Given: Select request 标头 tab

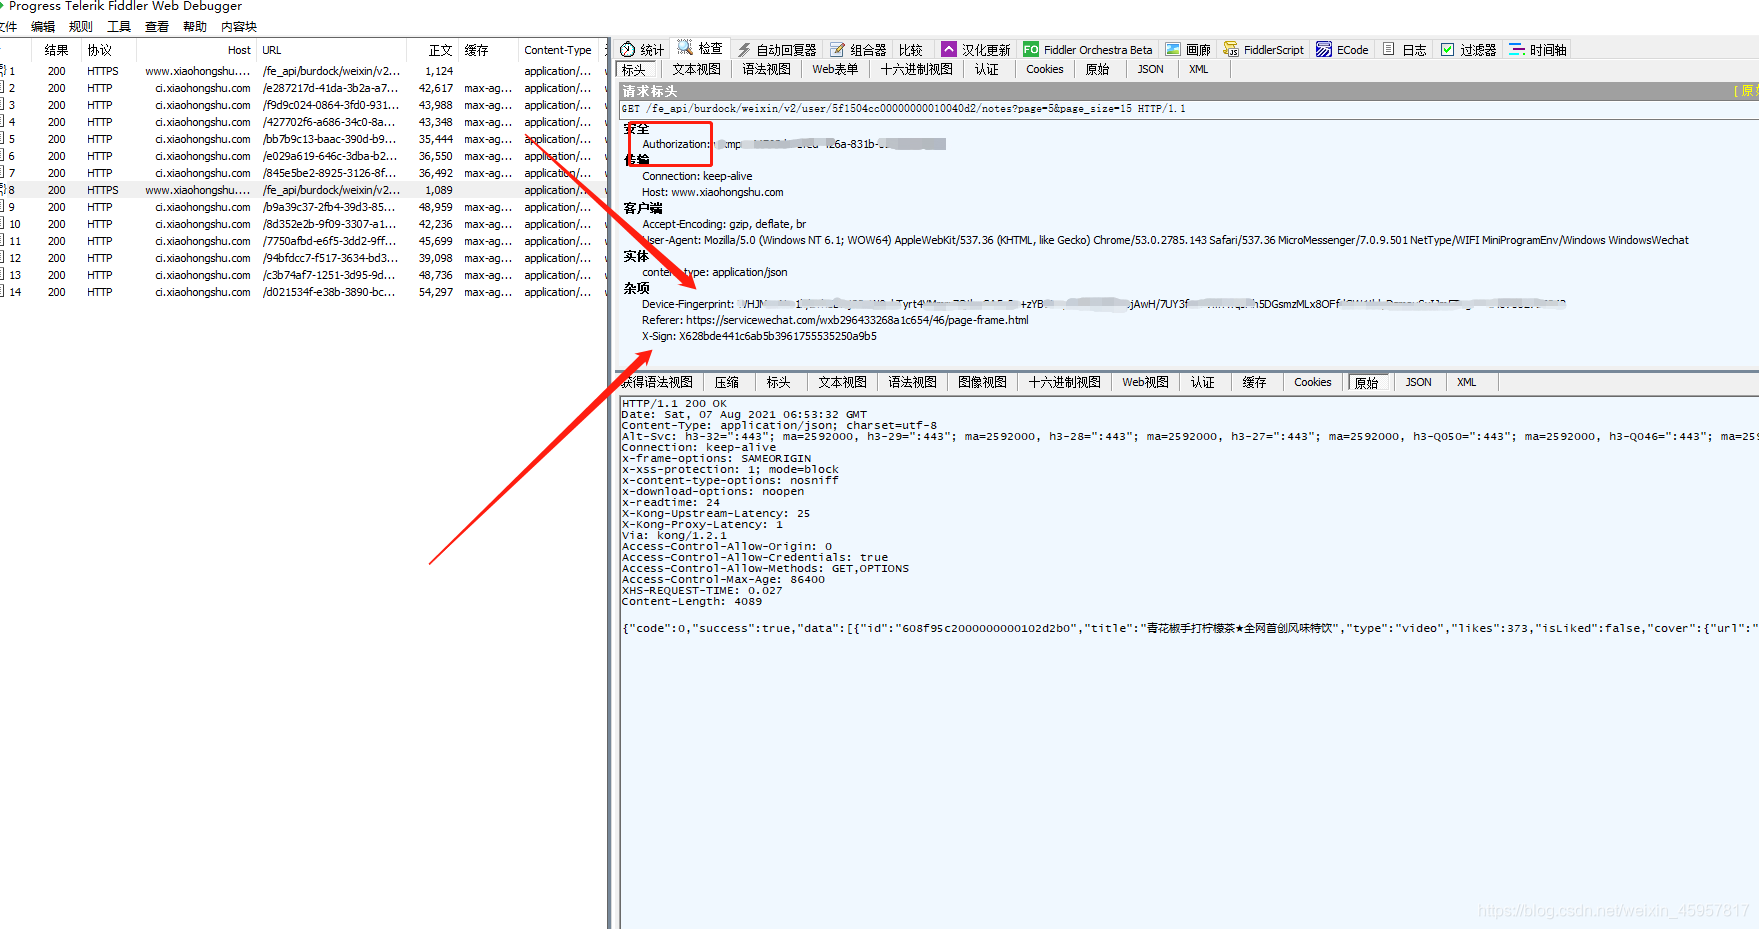Looking at the screenshot, I should (634, 69).
